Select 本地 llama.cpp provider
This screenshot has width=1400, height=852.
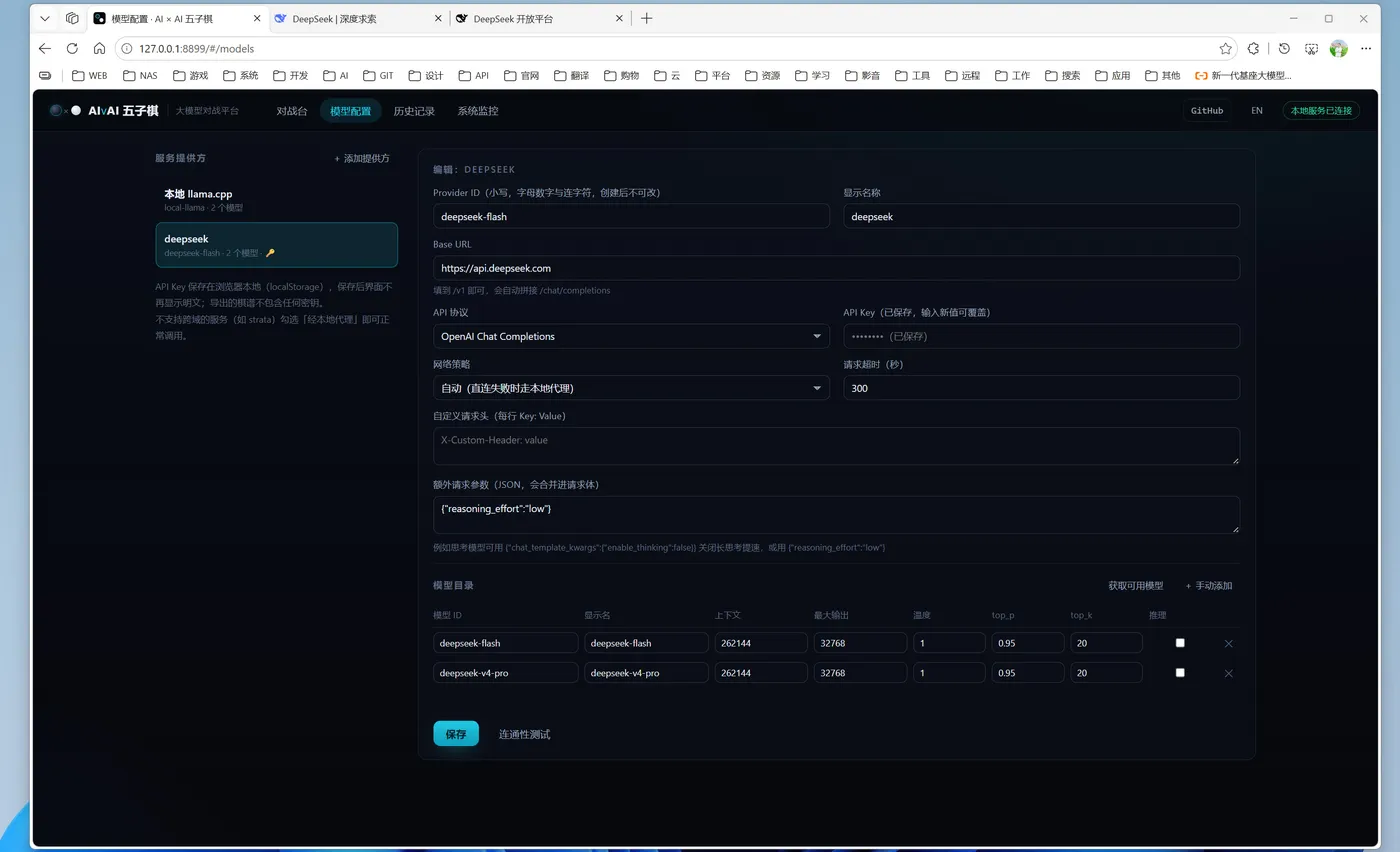[x=276, y=200]
